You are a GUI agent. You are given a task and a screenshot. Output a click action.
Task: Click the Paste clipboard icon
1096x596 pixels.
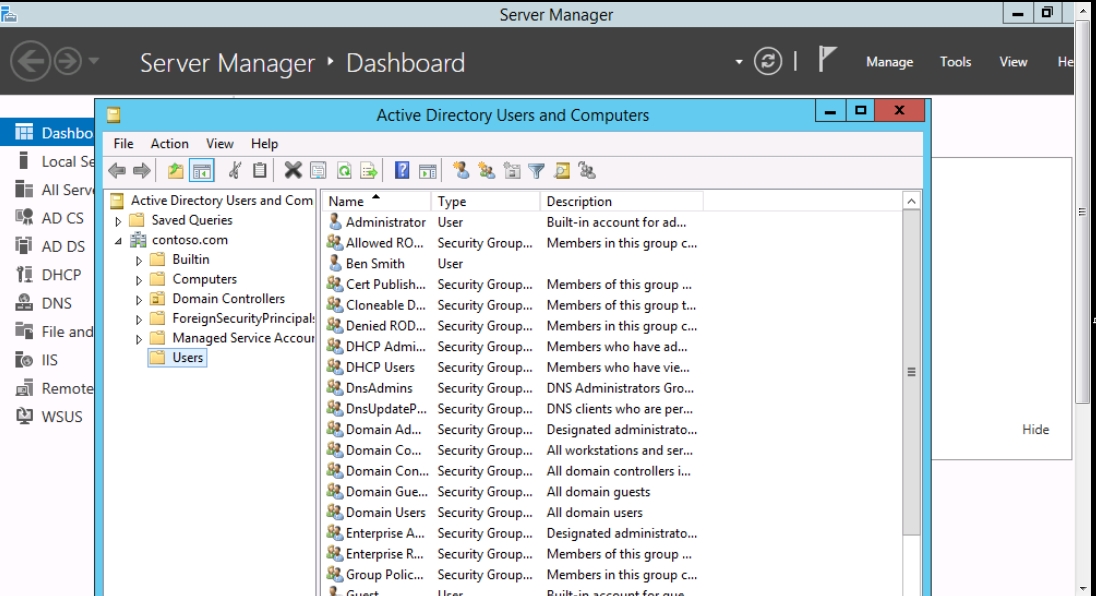point(260,170)
